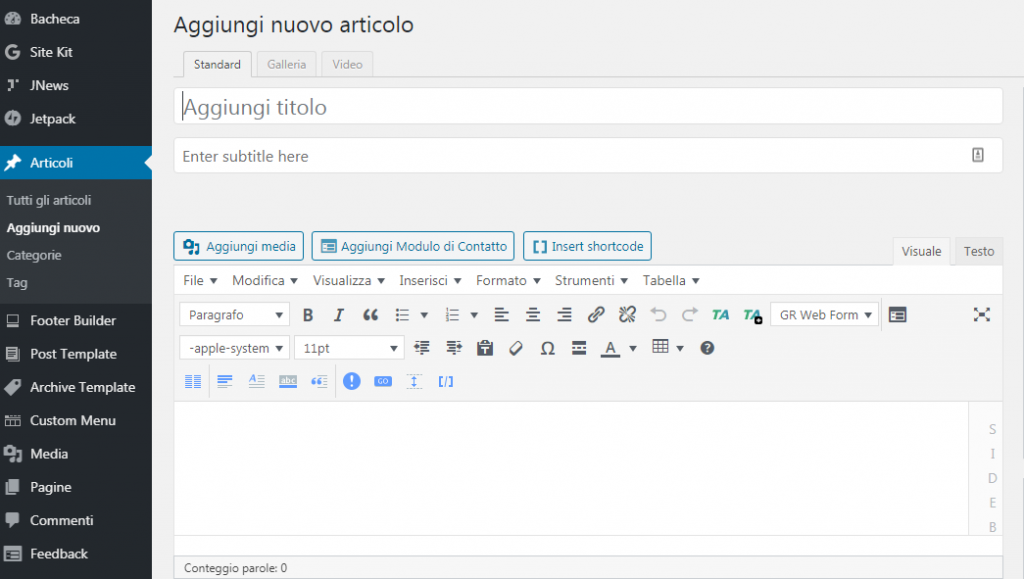Open the File menu

pos(200,281)
